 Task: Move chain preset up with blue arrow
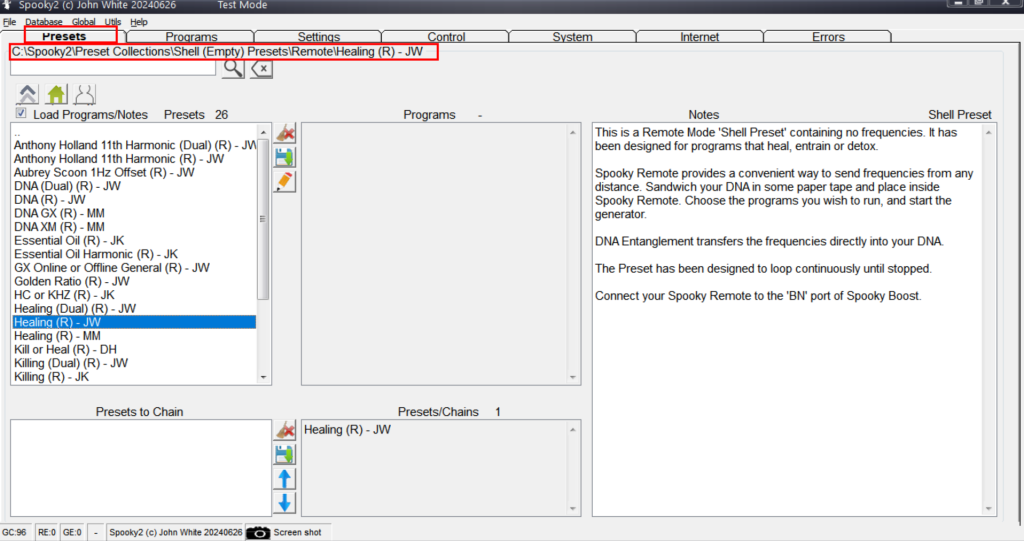(285, 478)
